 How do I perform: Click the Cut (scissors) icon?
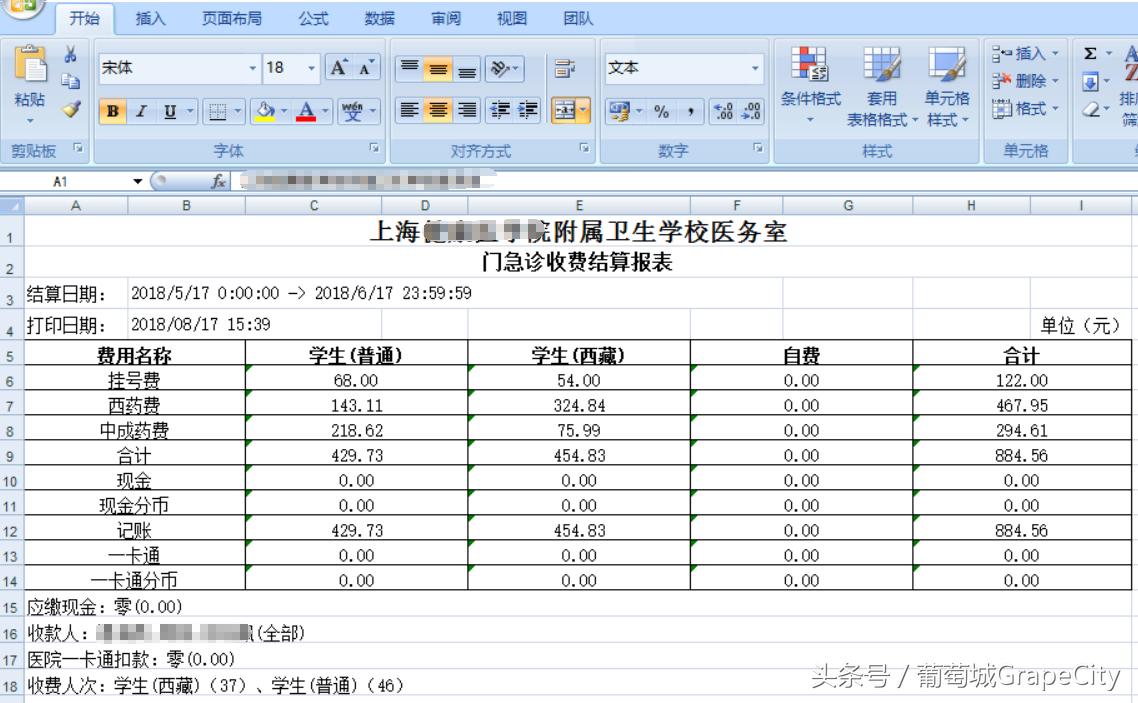click(68, 51)
